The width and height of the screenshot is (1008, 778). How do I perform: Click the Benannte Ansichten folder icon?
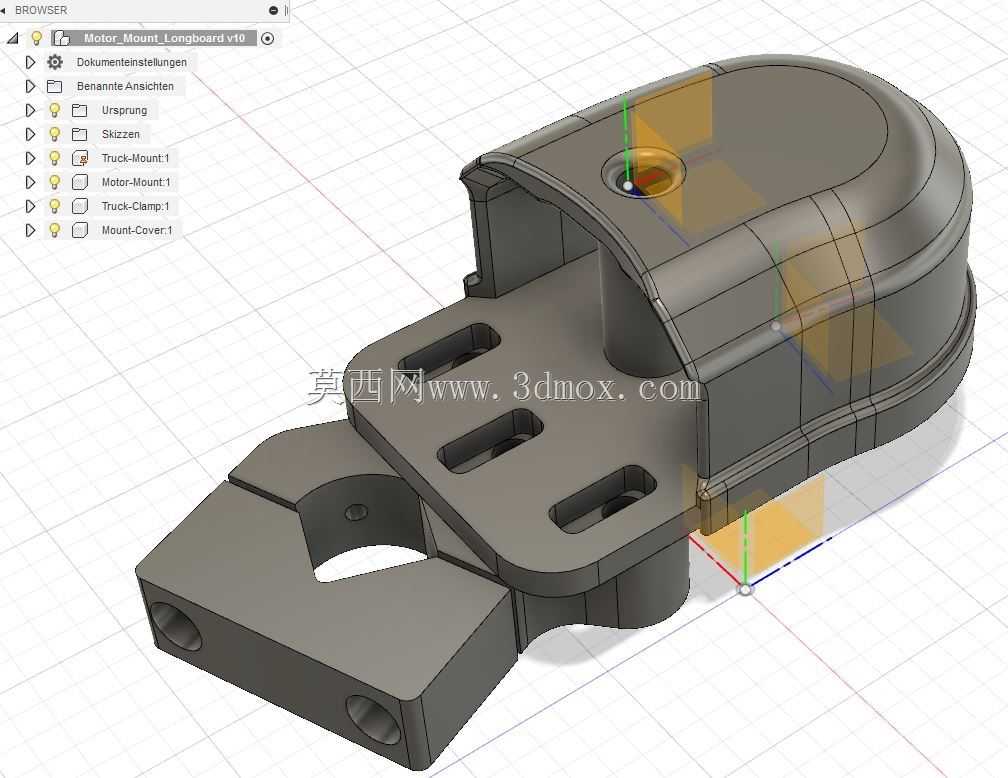pyautogui.click(x=55, y=86)
